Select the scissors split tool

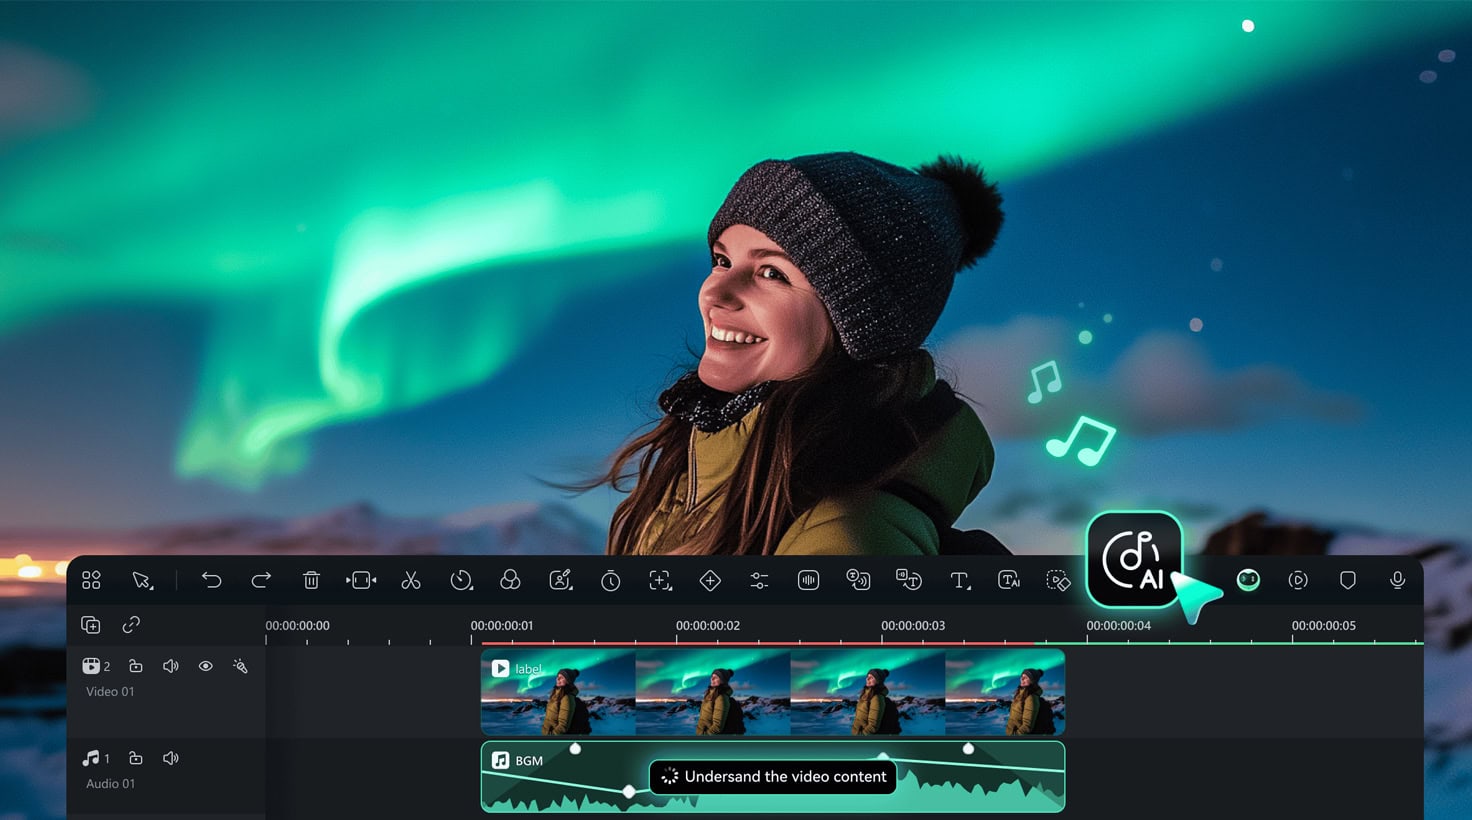(x=411, y=580)
